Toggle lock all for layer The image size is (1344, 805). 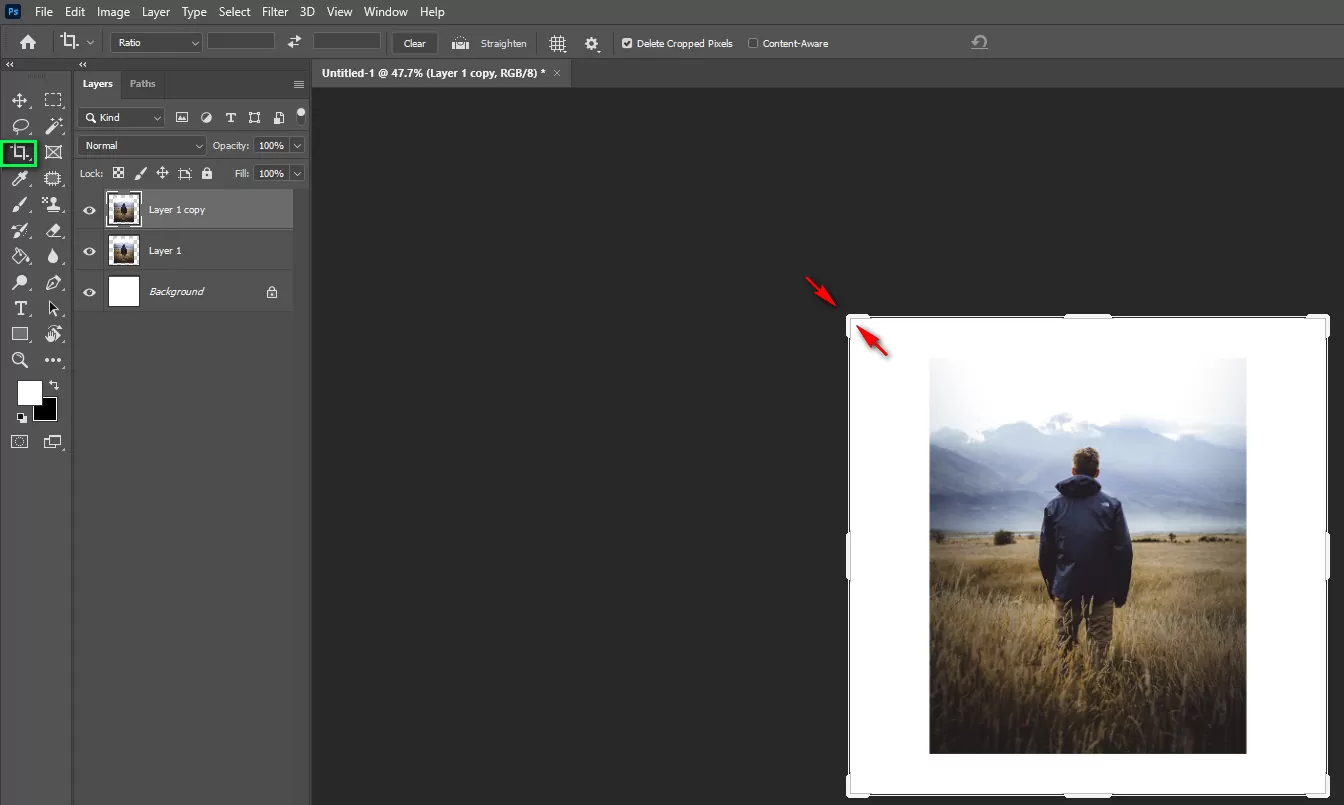click(207, 173)
